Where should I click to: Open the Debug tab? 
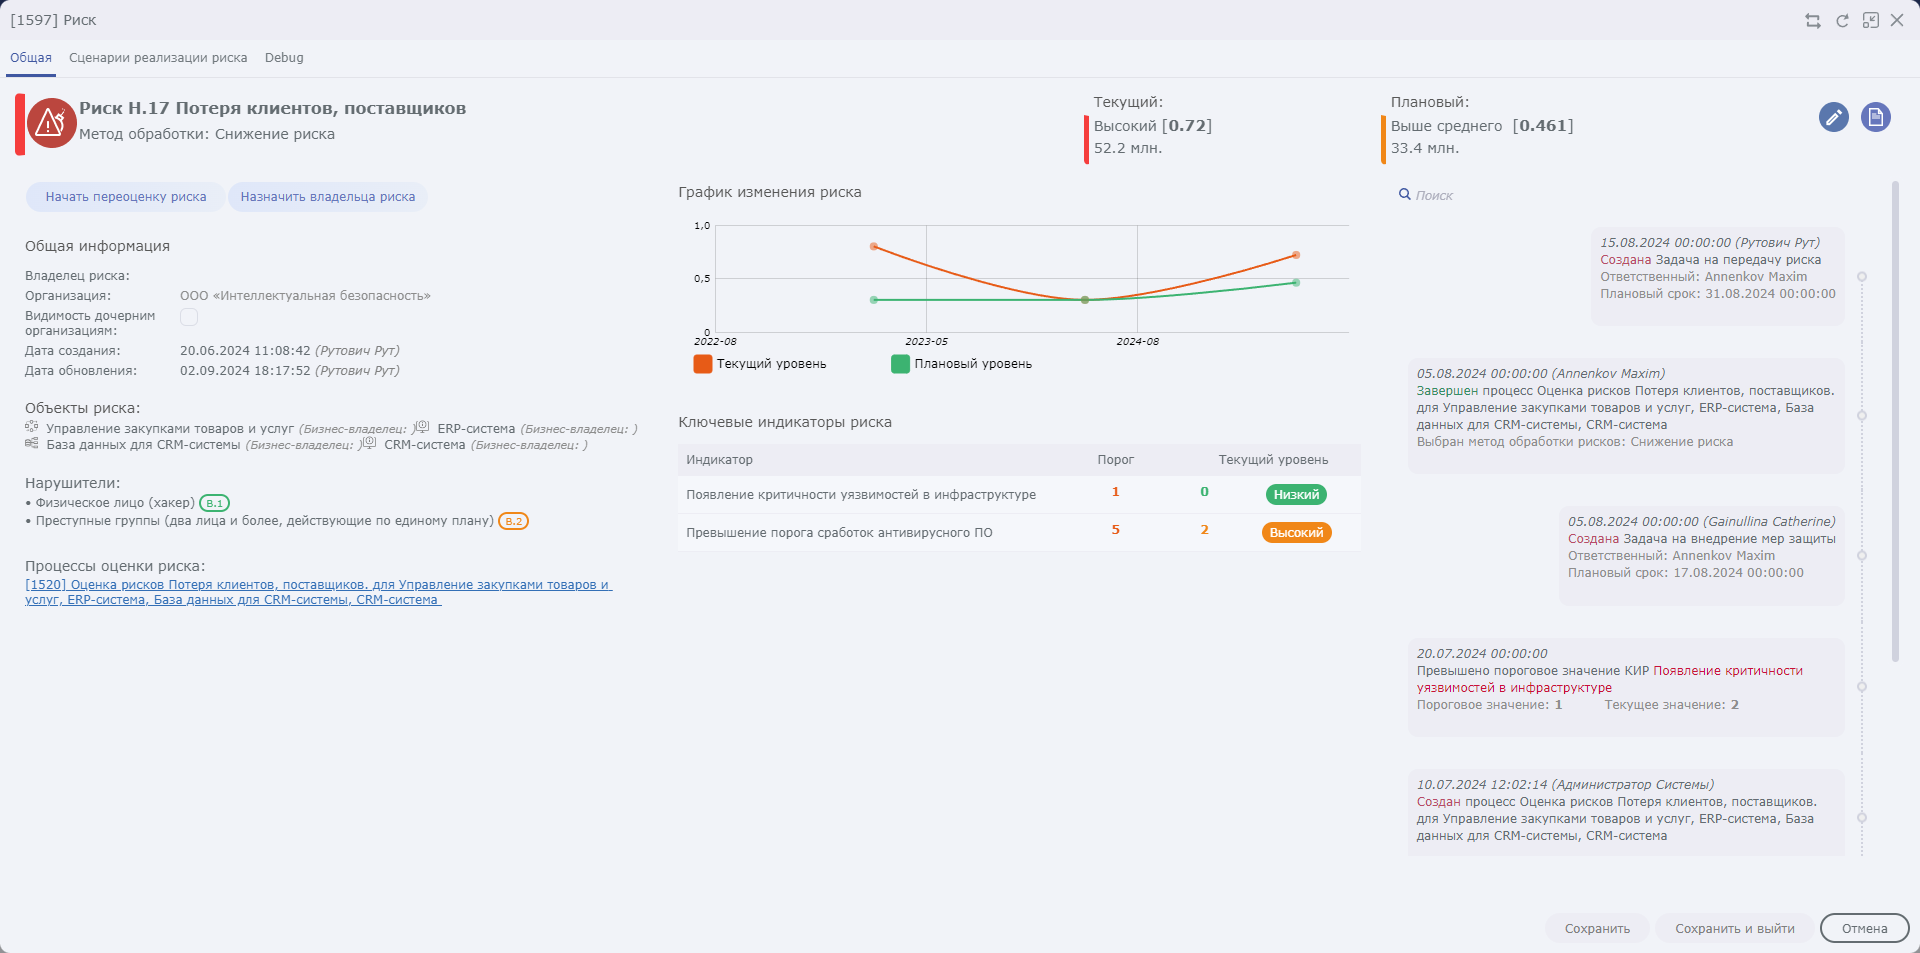point(284,58)
